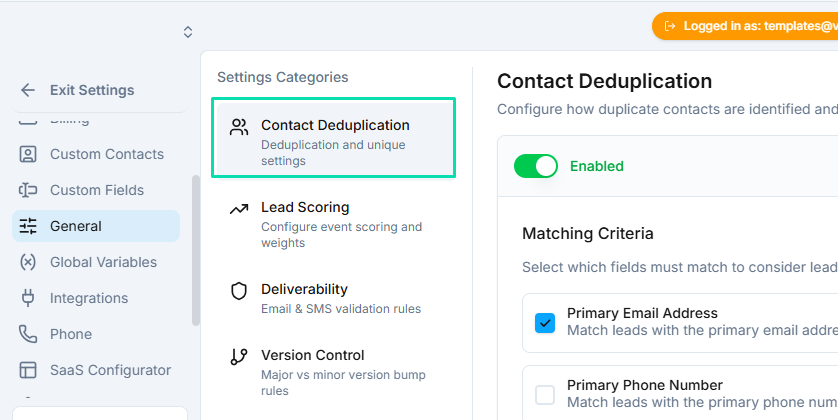Click the green Enabled status label

pos(596,166)
